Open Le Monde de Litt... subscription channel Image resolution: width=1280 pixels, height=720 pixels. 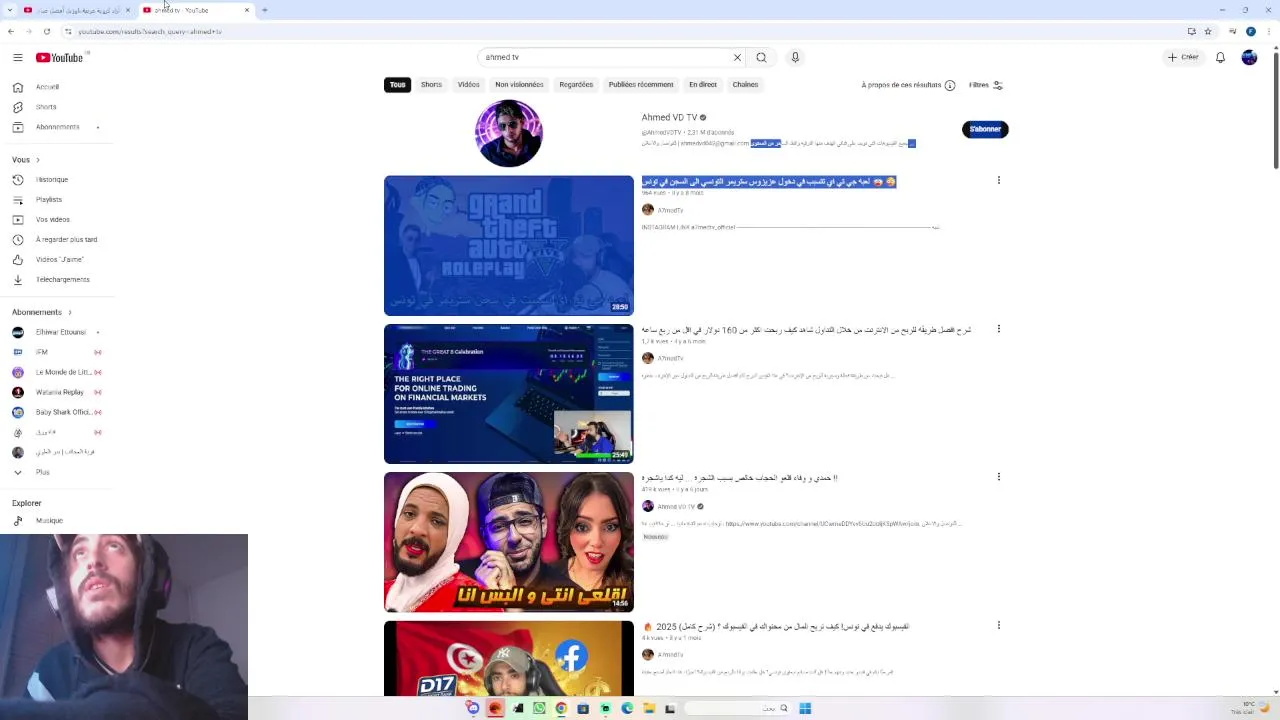point(56,372)
